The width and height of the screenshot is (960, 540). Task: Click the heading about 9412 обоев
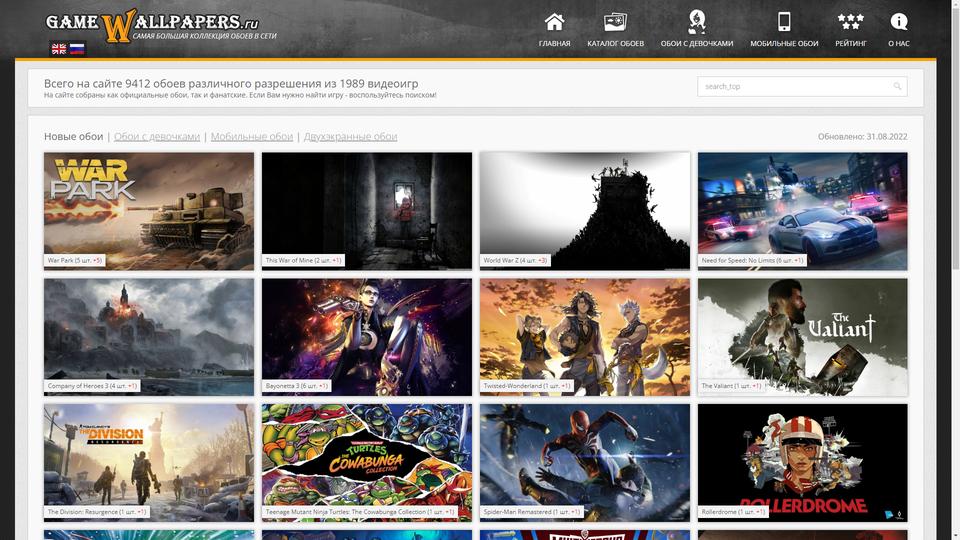point(231,83)
